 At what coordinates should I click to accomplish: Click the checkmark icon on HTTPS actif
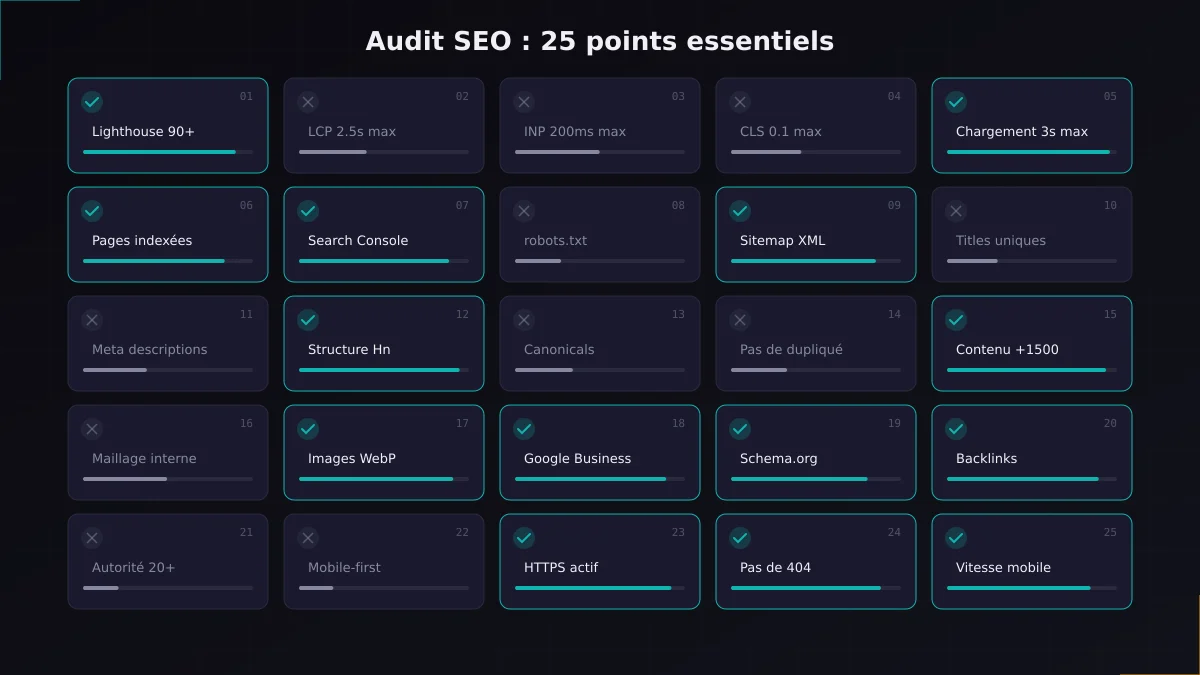(x=524, y=538)
